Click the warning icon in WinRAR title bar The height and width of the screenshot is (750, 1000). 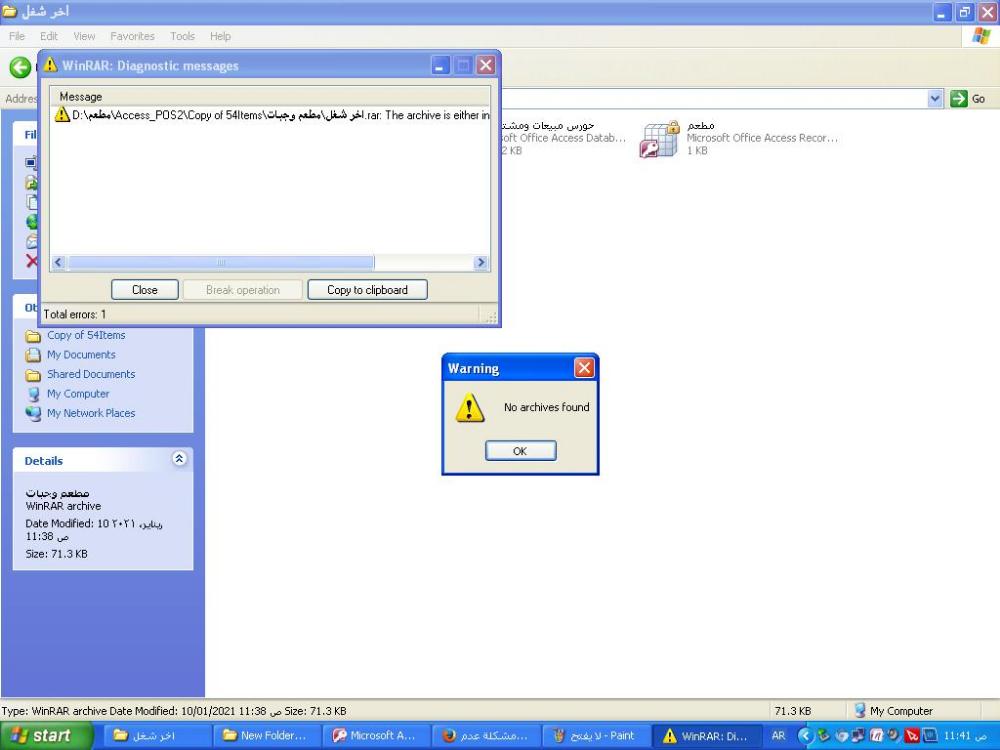click(50, 65)
